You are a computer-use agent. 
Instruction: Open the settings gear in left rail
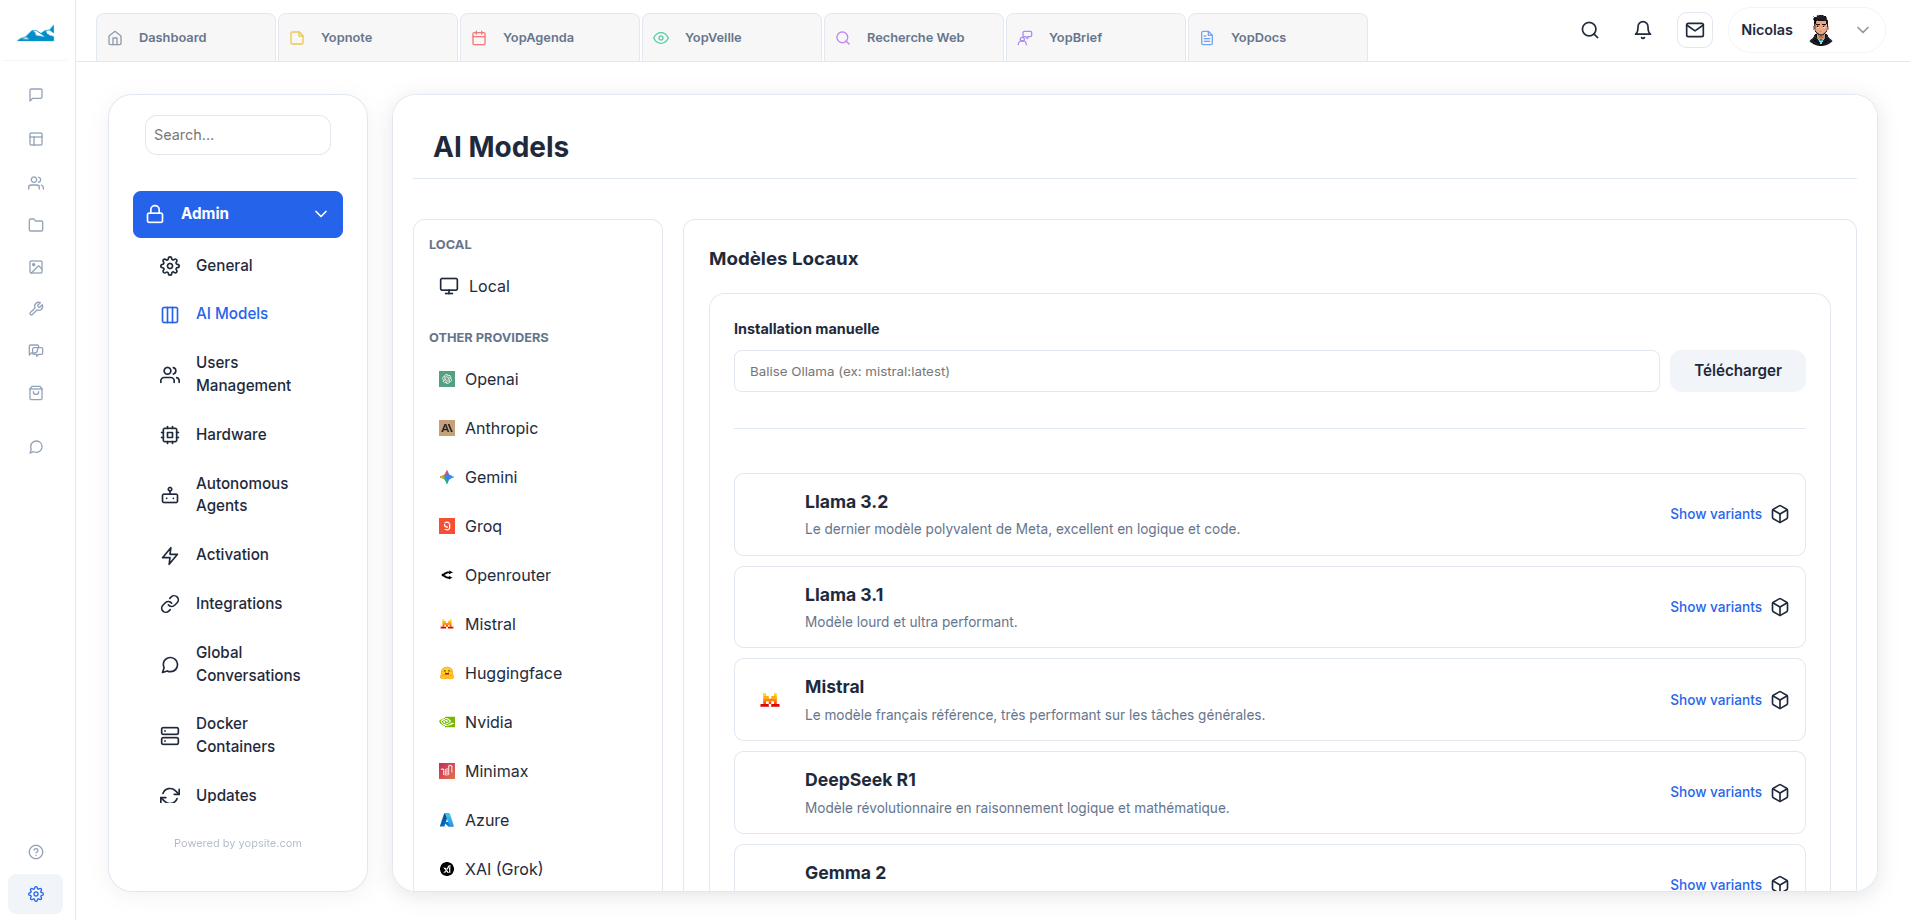(x=36, y=894)
